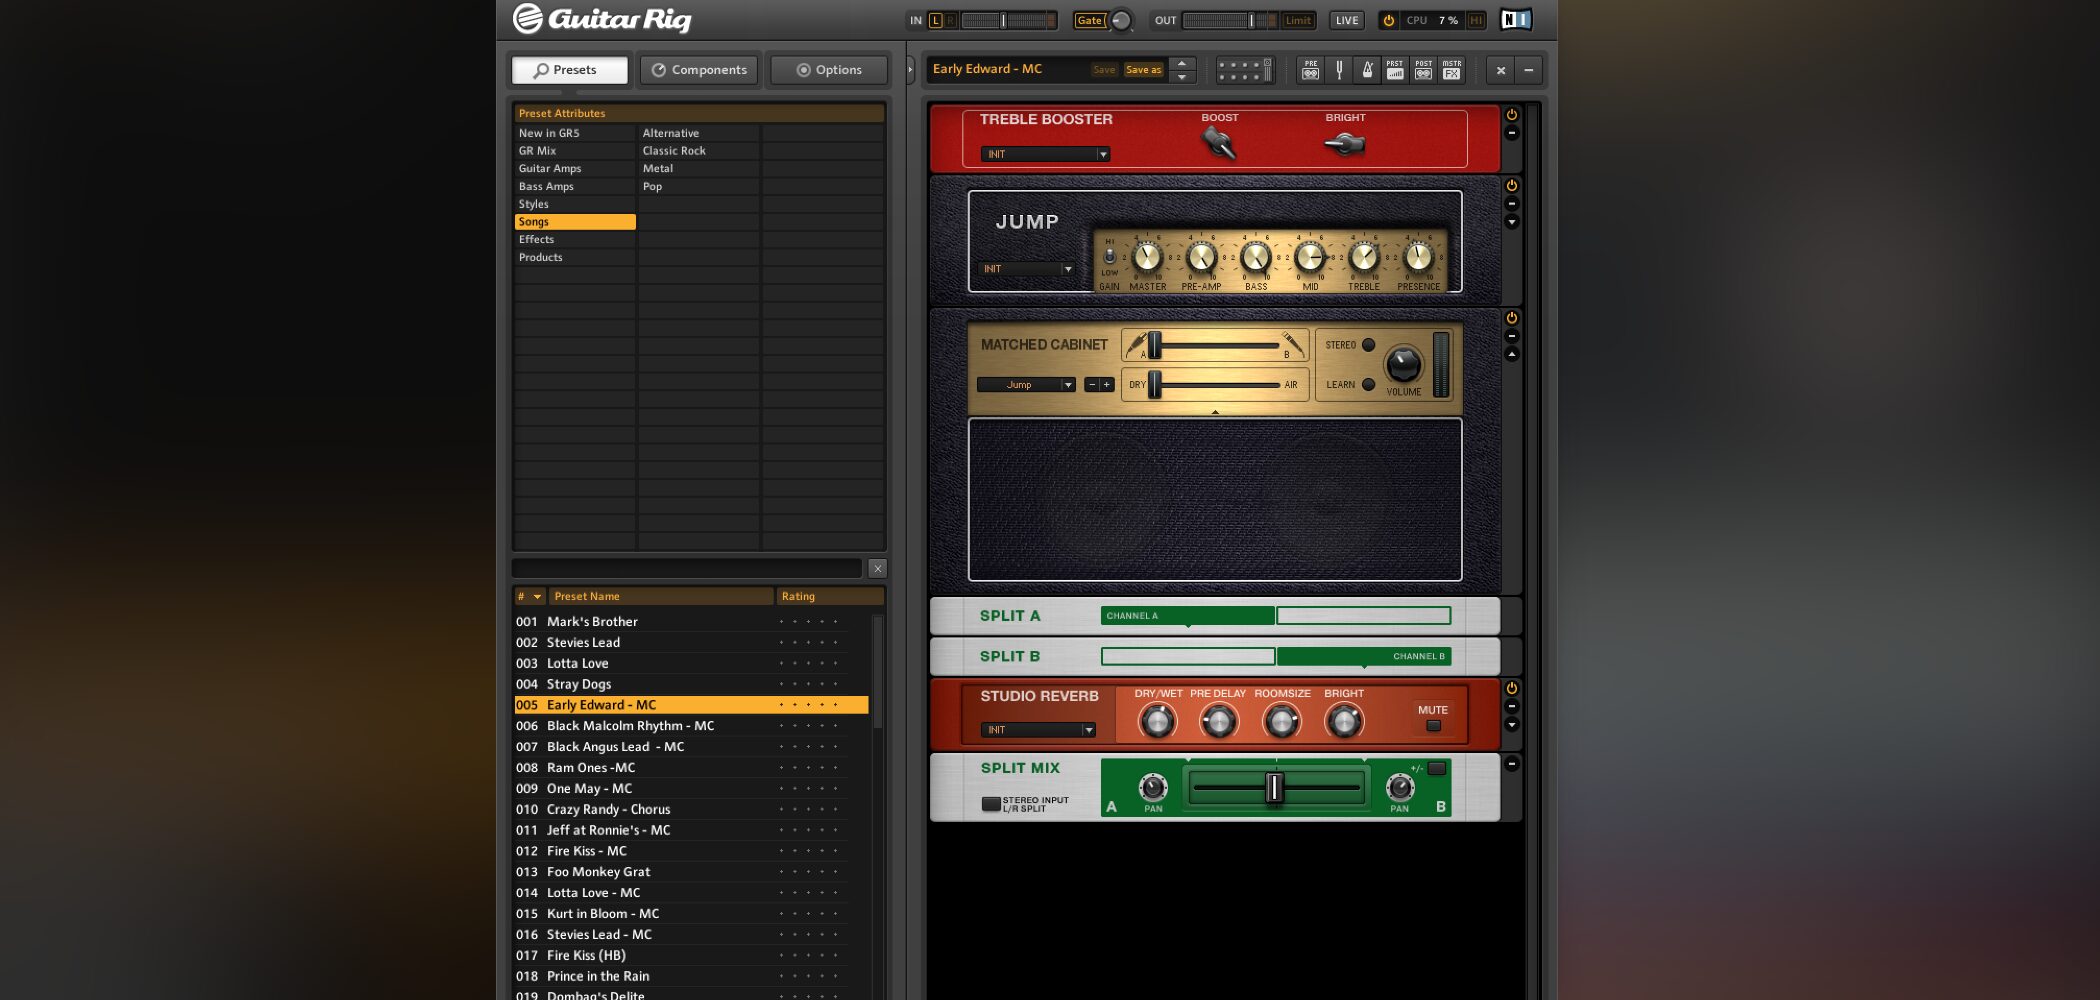Click the previous cabinet minus button
2100x1000 pixels.
tap(1092, 385)
